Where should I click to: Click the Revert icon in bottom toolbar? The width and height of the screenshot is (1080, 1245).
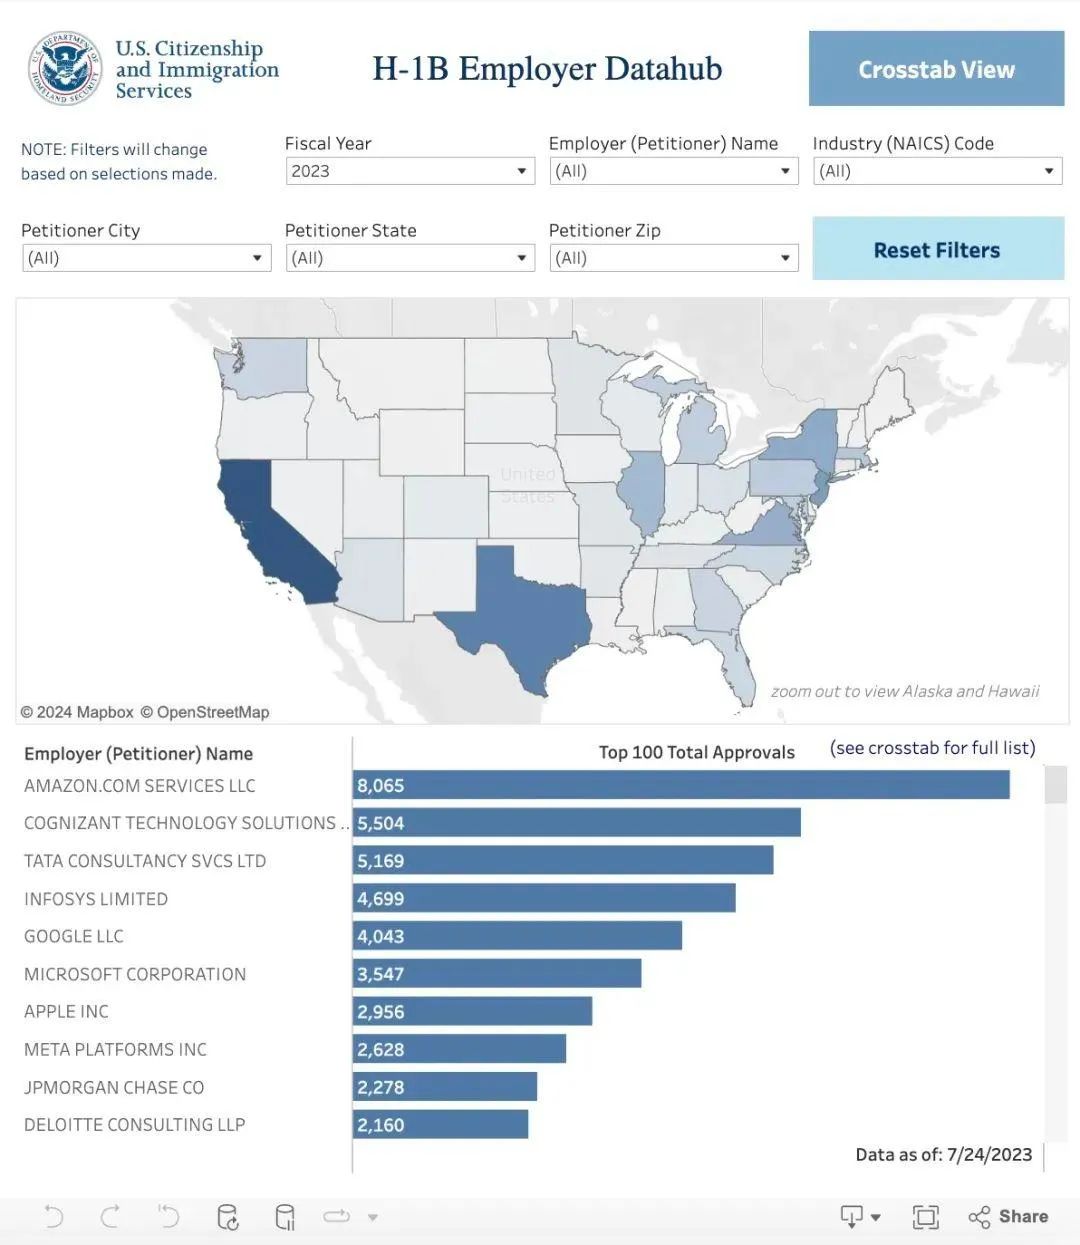(x=168, y=1216)
